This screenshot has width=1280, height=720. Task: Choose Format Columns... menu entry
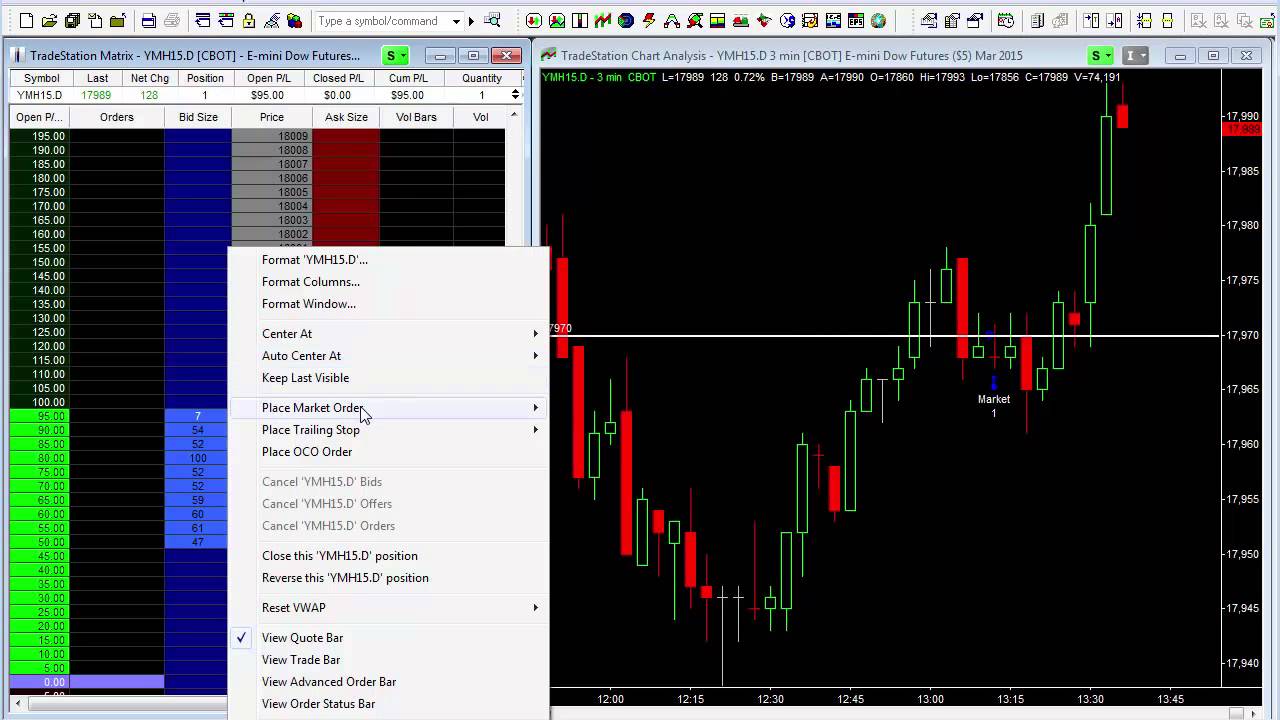click(x=311, y=282)
